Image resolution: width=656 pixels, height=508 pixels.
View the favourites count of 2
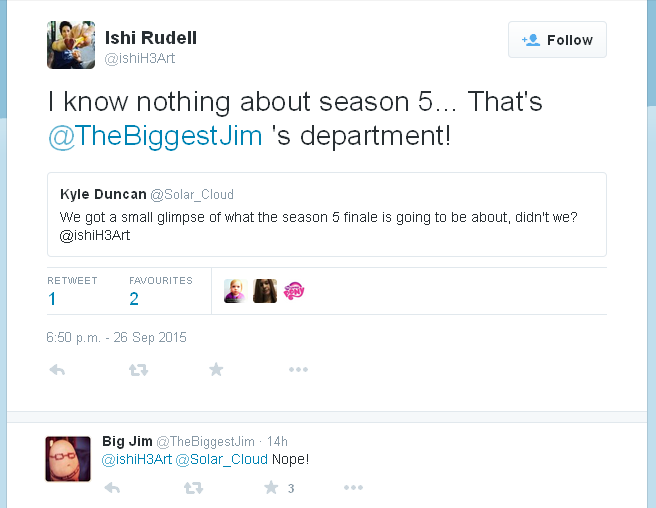134,298
